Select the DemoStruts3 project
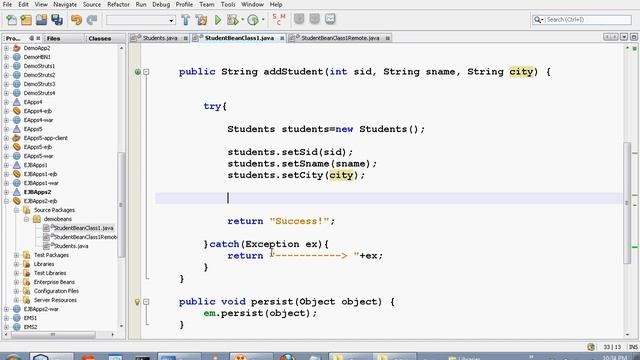640x360 pixels. 39,84
